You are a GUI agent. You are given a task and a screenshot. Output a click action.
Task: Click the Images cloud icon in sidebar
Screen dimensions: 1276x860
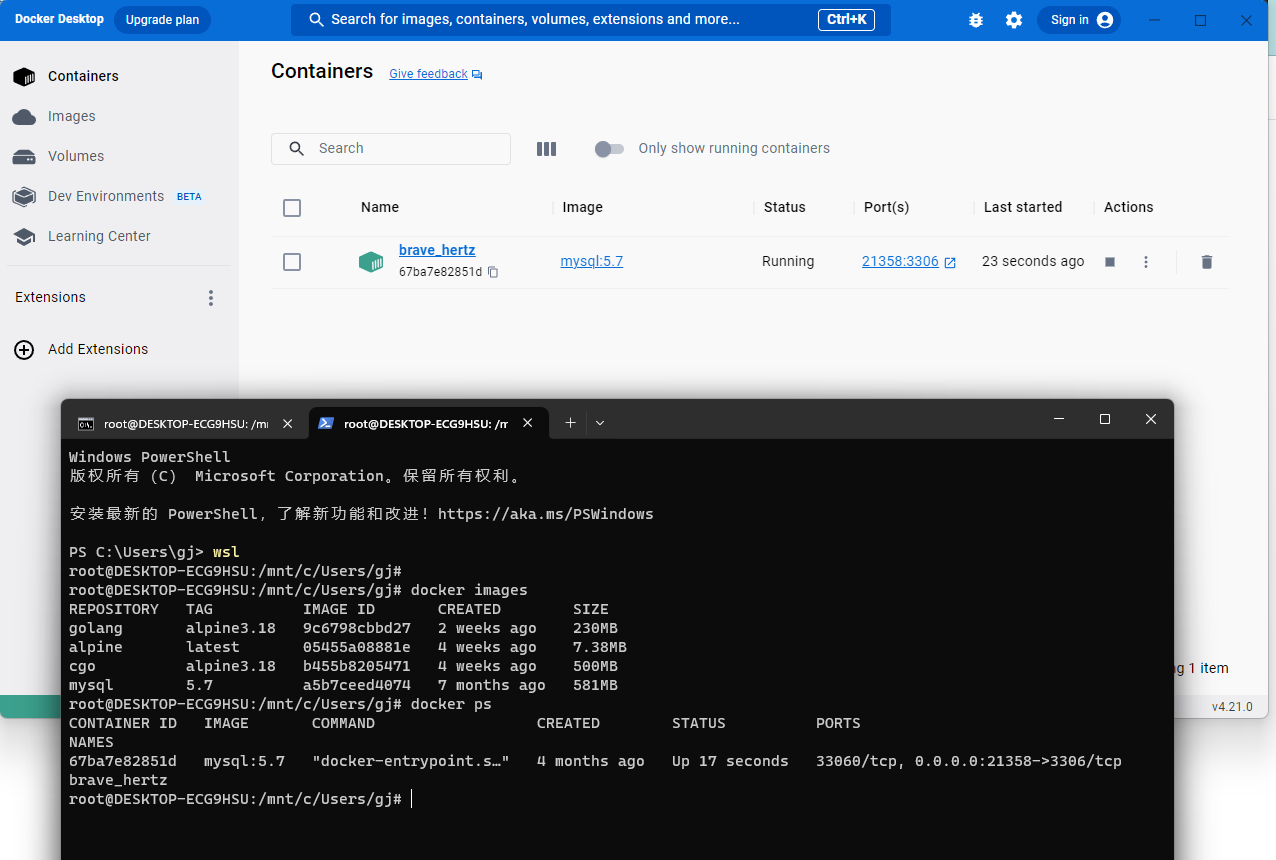24,117
